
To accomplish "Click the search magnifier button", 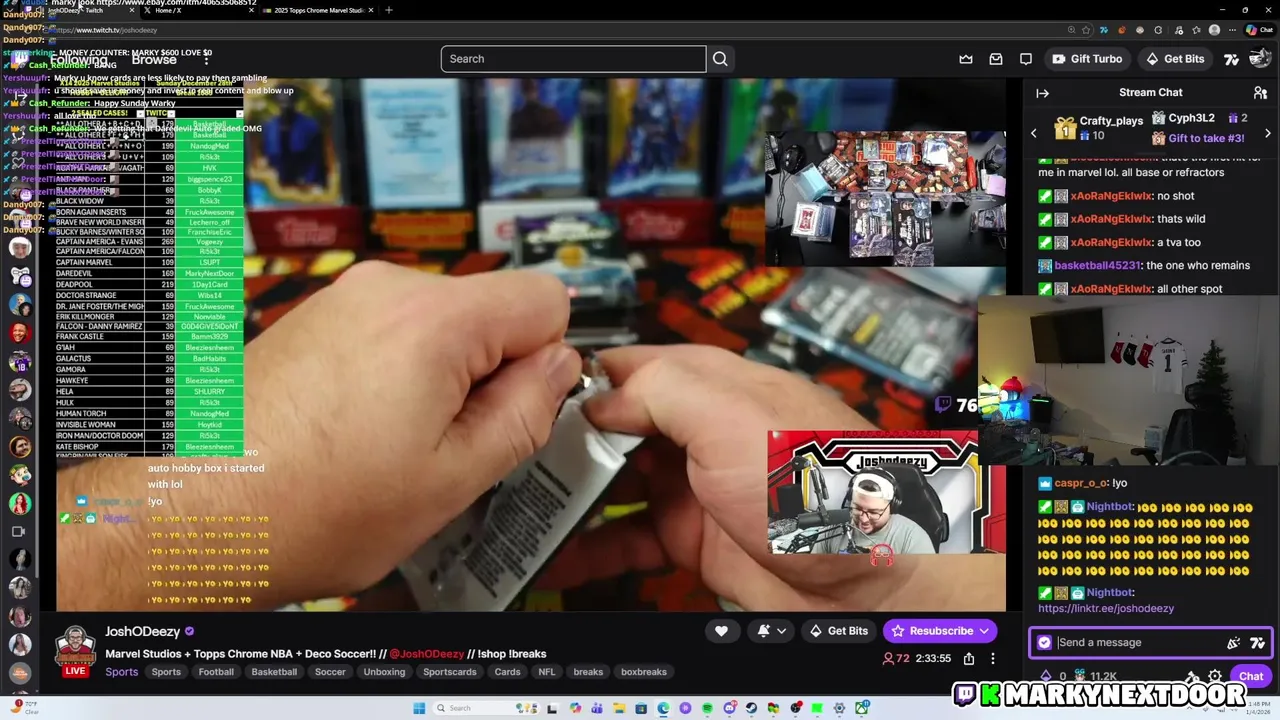I will [720, 59].
